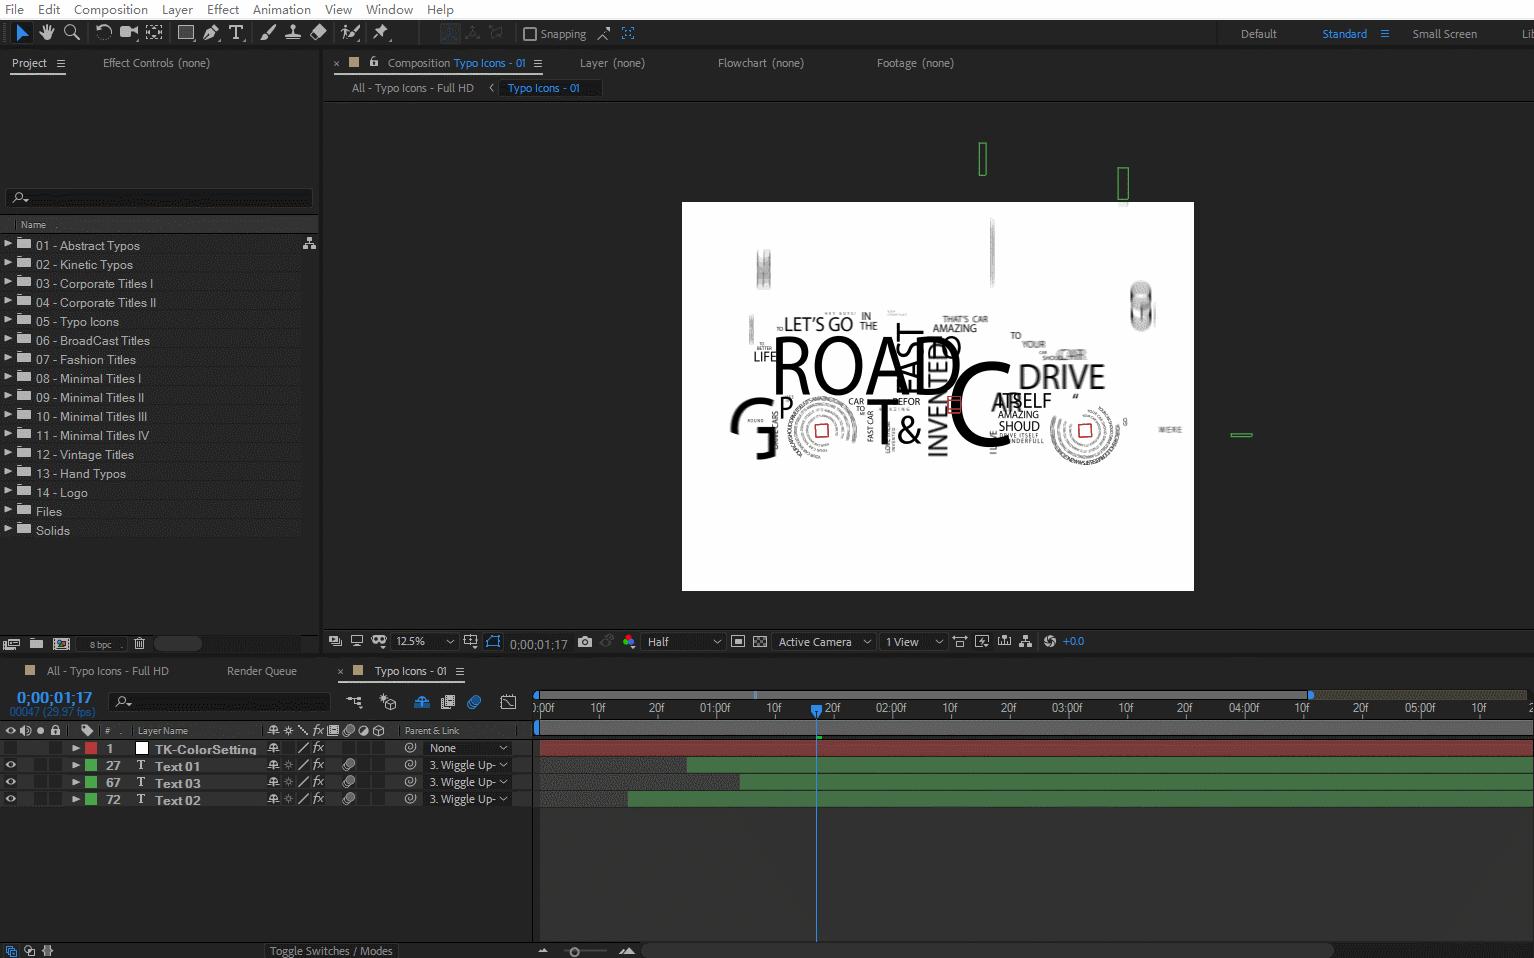Enable the Snapping checkbox
Screen dimensions: 1534x958
click(530, 34)
